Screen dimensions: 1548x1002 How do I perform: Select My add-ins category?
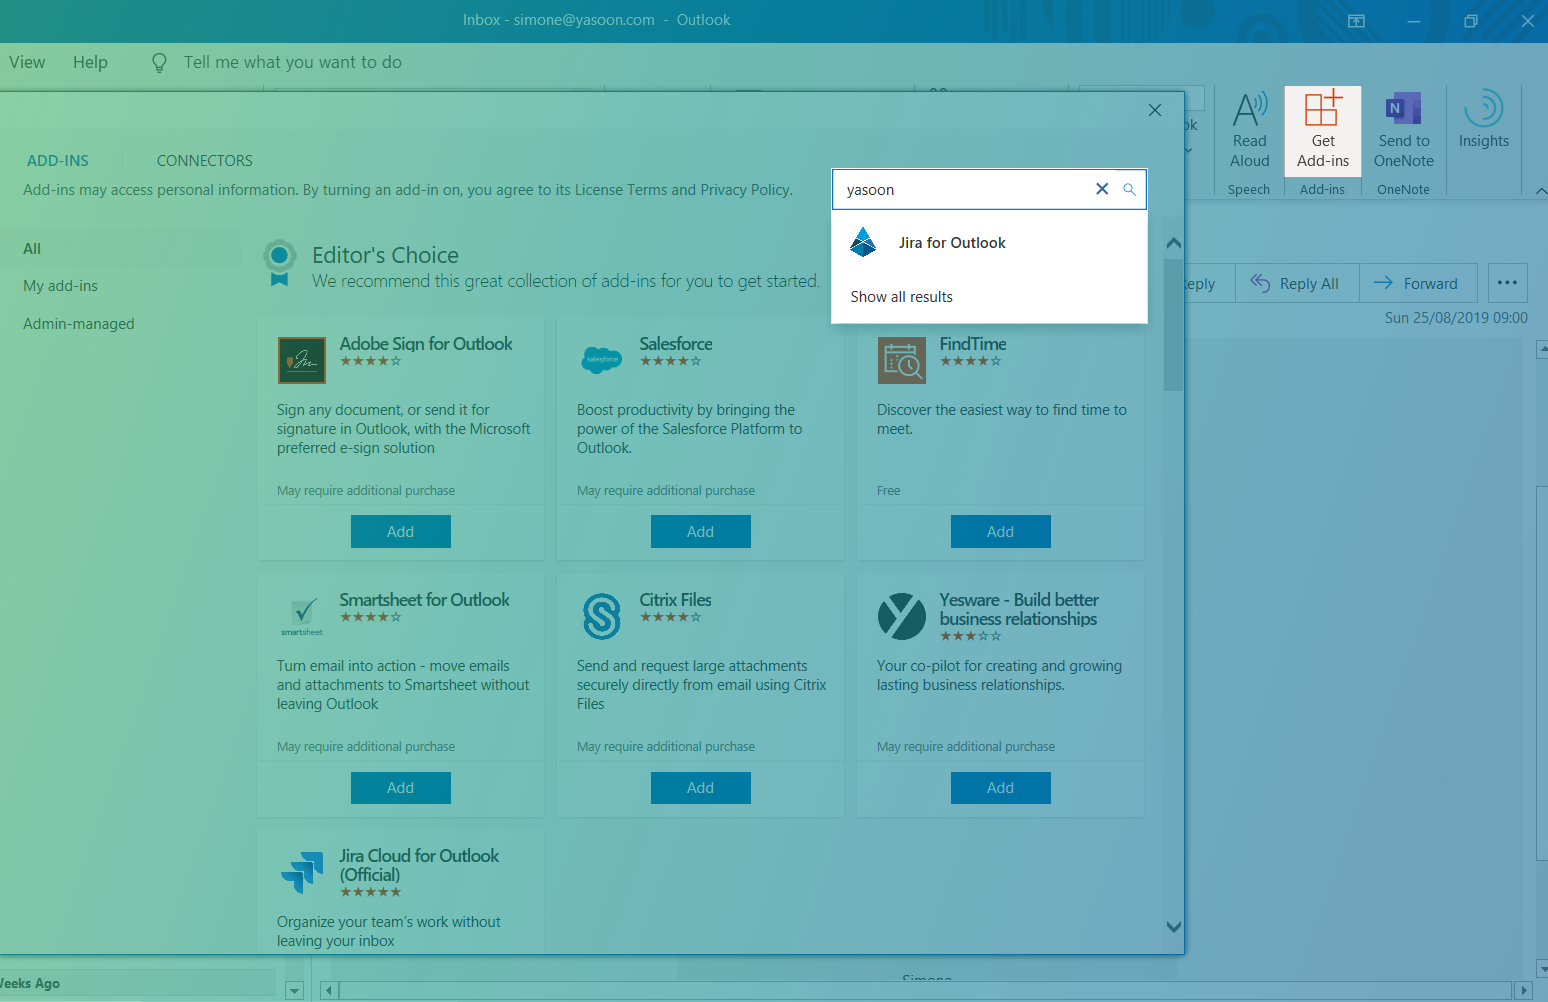tap(61, 286)
